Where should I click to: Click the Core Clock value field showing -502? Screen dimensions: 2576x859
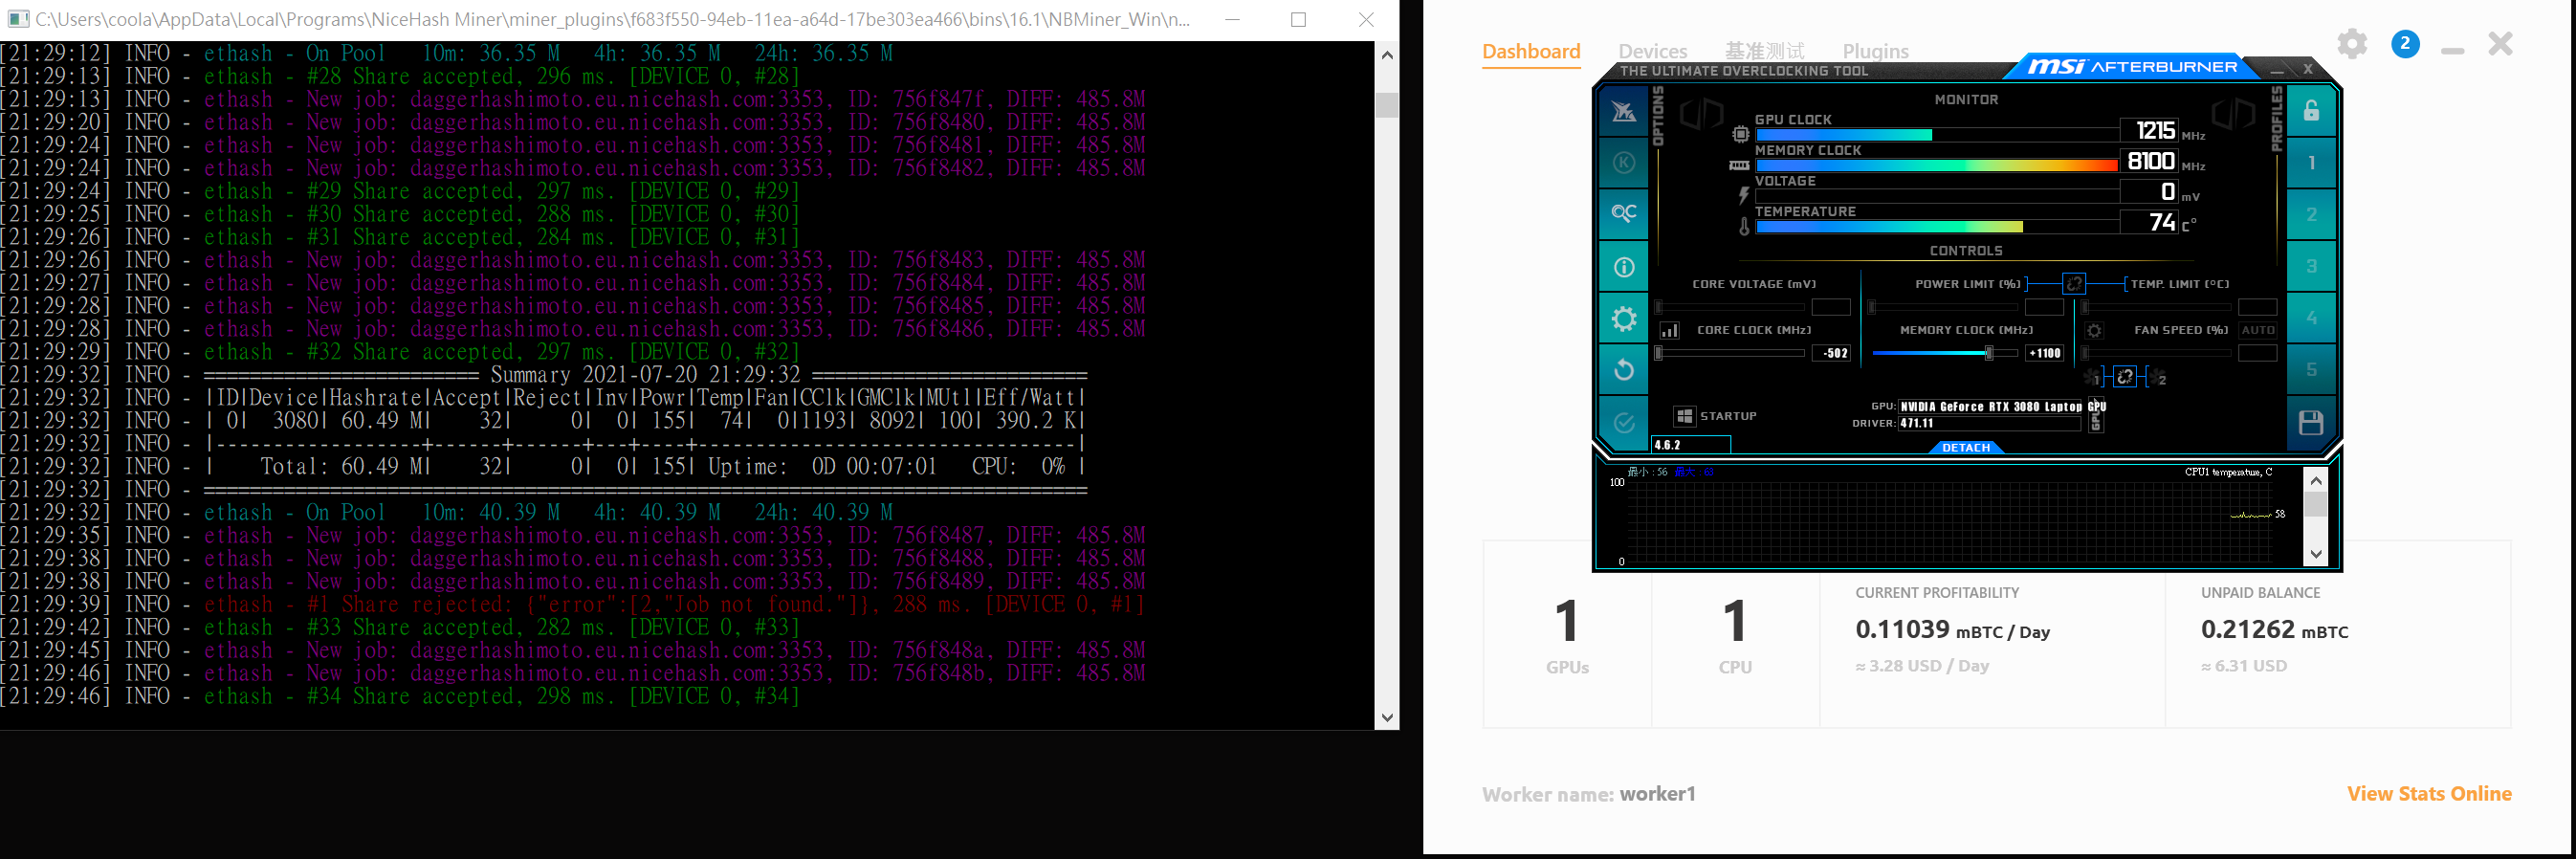(x=1832, y=353)
